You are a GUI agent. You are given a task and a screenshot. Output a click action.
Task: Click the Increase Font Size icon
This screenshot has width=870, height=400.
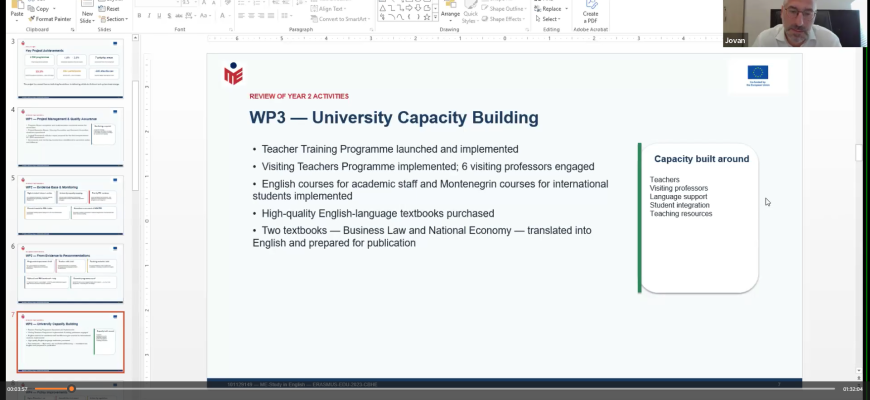[x=203, y=3]
